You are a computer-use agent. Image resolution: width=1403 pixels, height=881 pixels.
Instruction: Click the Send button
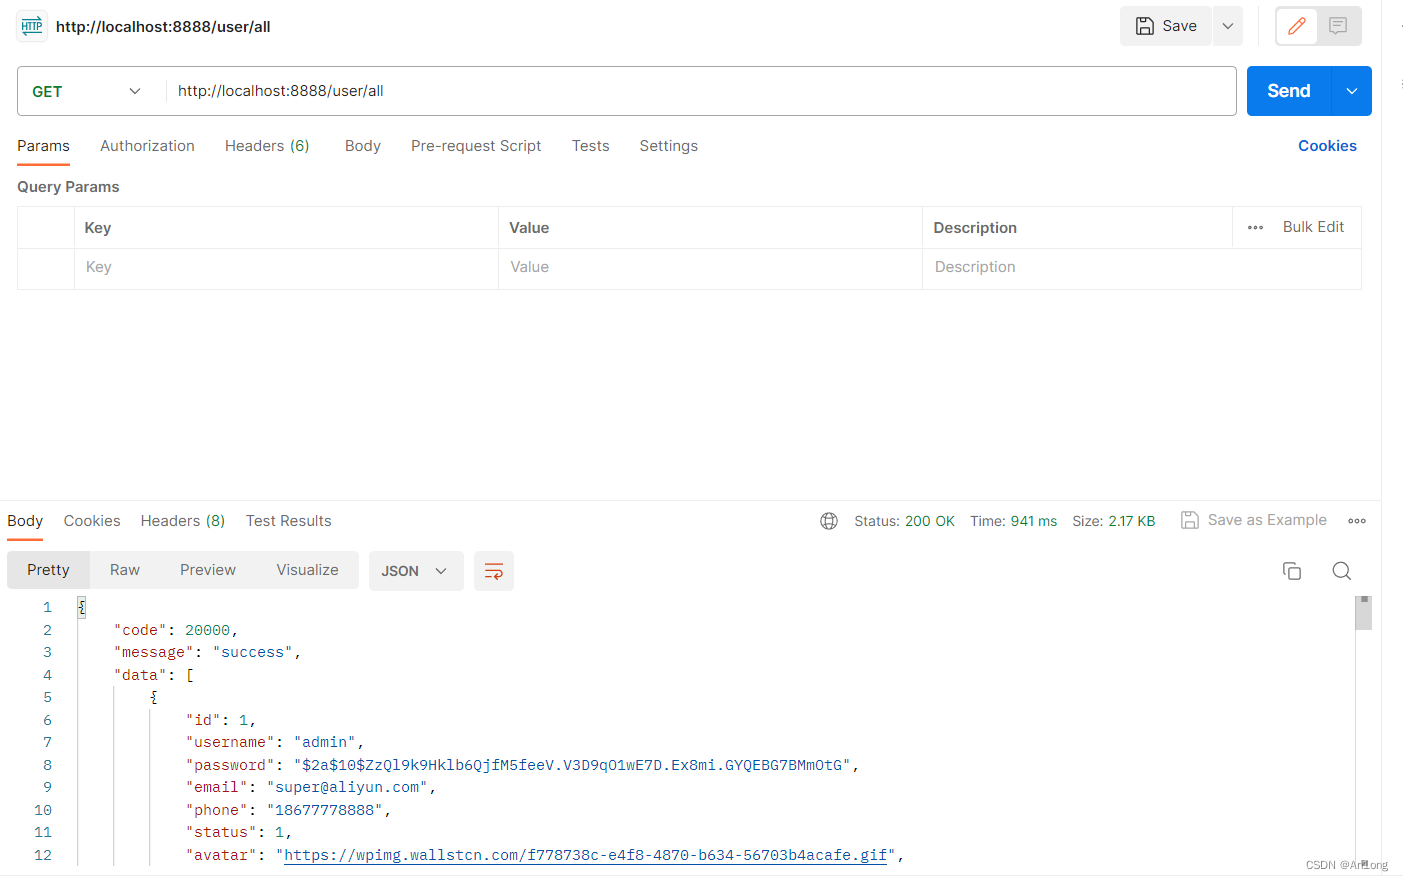tap(1288, 90)
